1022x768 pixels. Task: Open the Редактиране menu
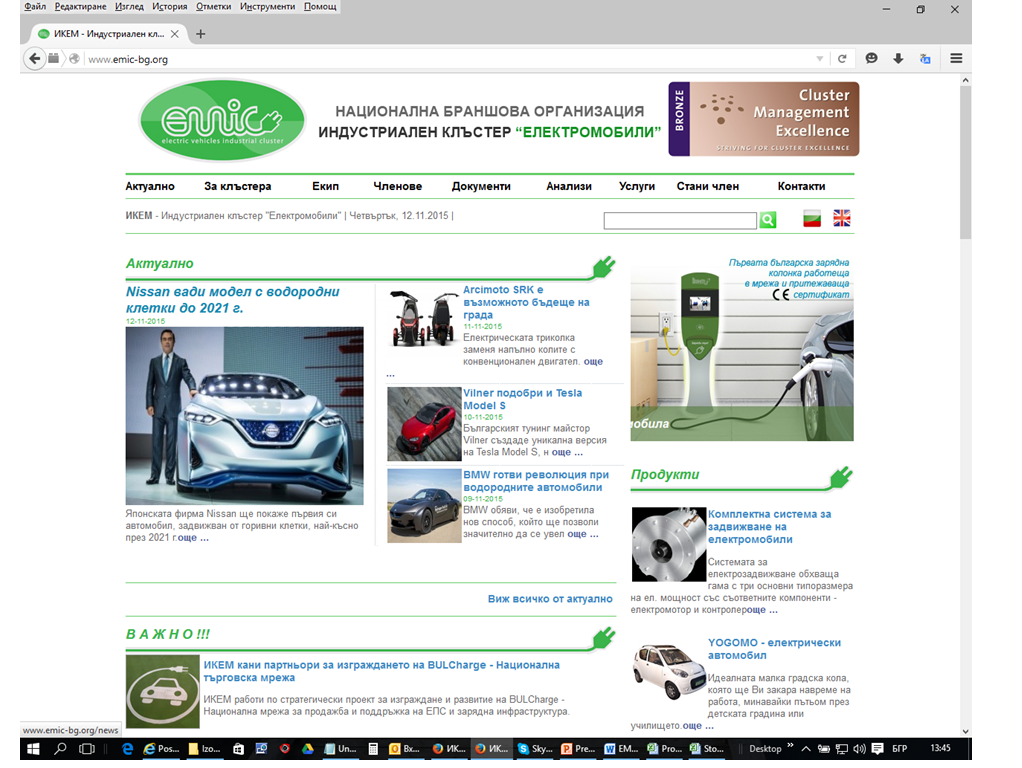80,7
